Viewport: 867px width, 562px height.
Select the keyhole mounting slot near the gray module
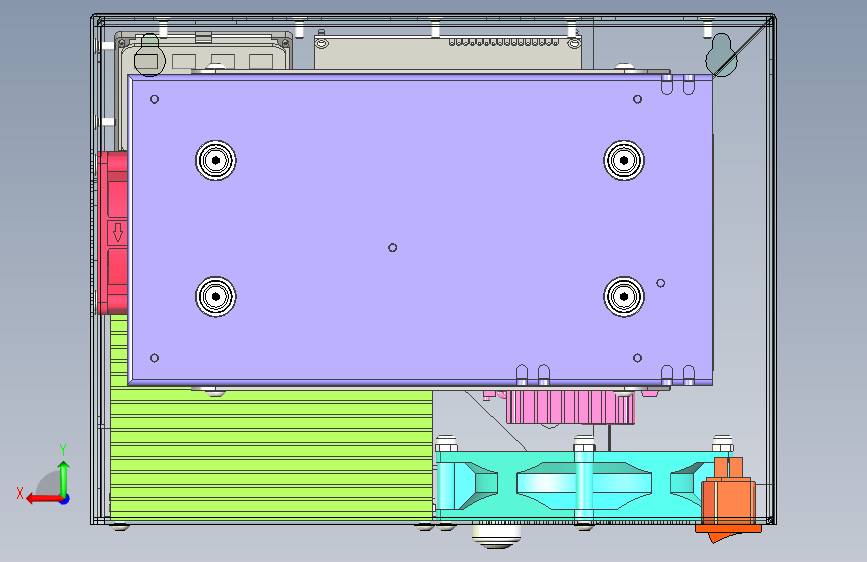150,54
